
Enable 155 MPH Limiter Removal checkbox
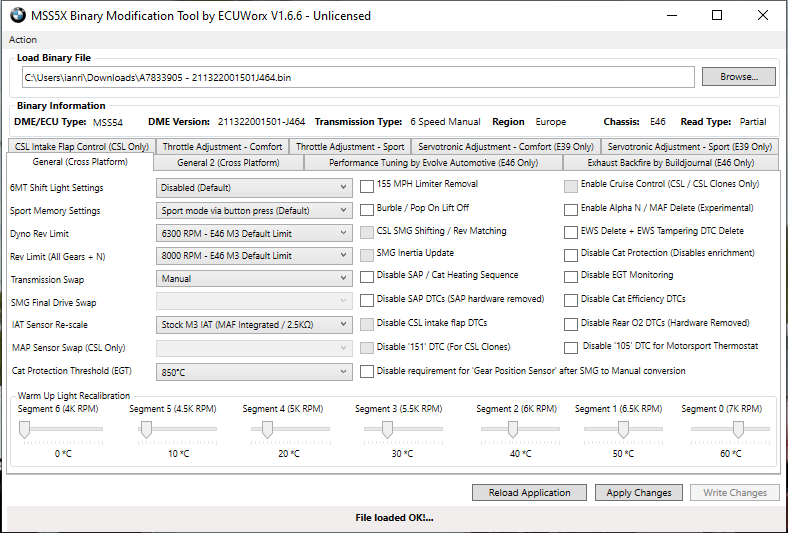[367, 186]
